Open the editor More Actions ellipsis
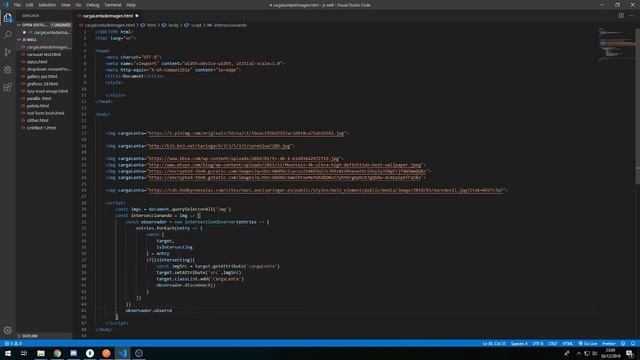Viewport: 640px width, 360px height. pyautogui.click(x=631, y=16)
